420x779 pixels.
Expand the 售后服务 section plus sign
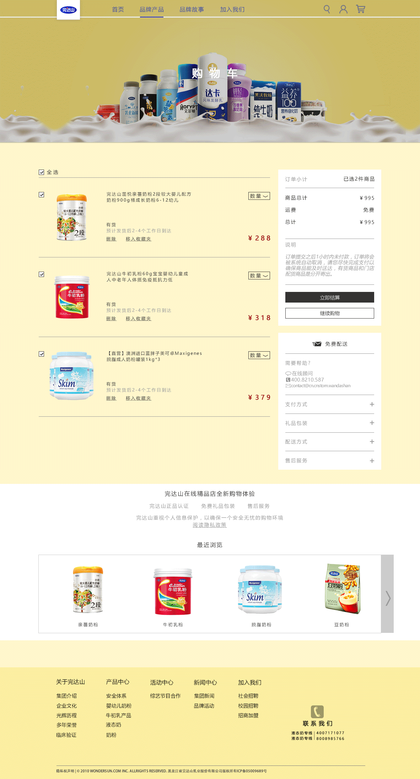(x=372, y=461)
